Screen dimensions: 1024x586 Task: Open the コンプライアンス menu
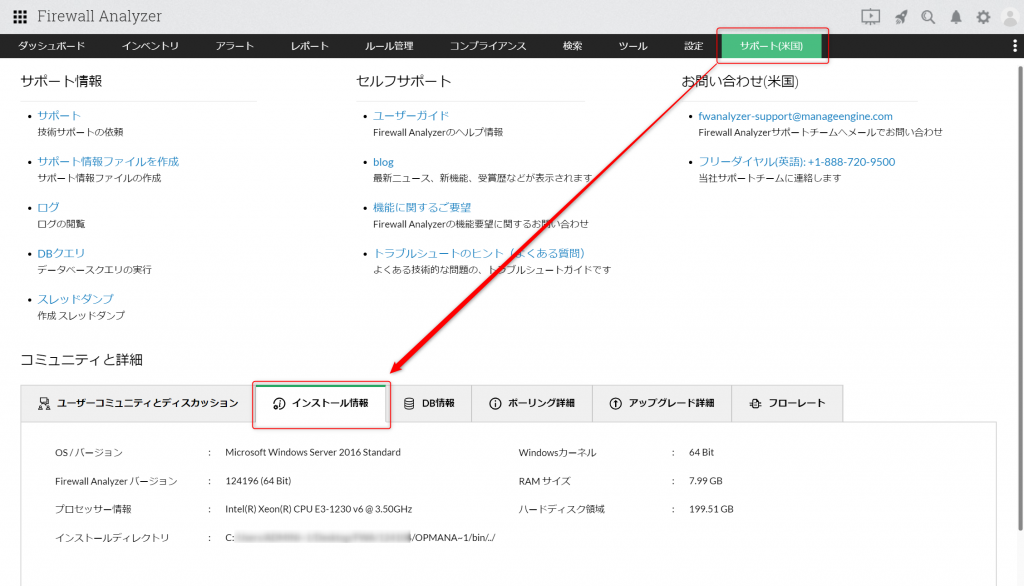point(488,46)
